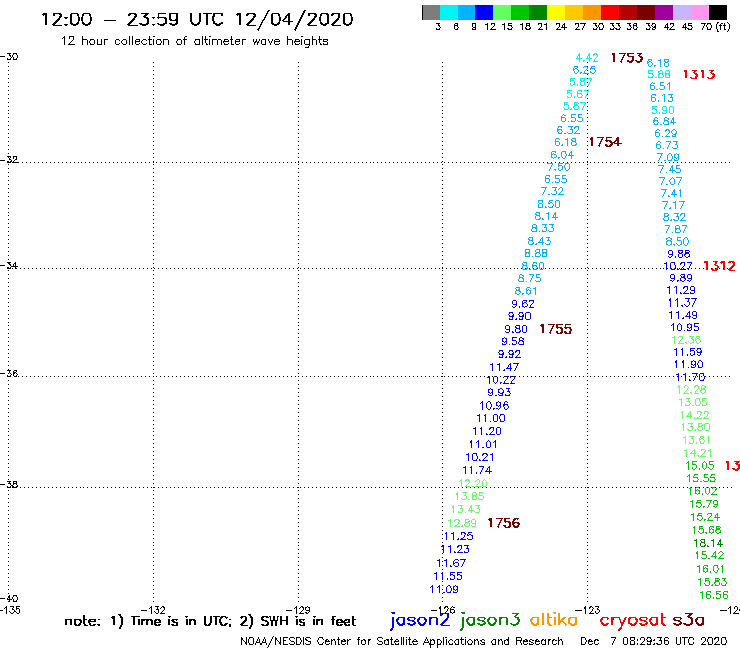Click the red time marker '1313'
The image size is (740, 650).
coord(699,75)
